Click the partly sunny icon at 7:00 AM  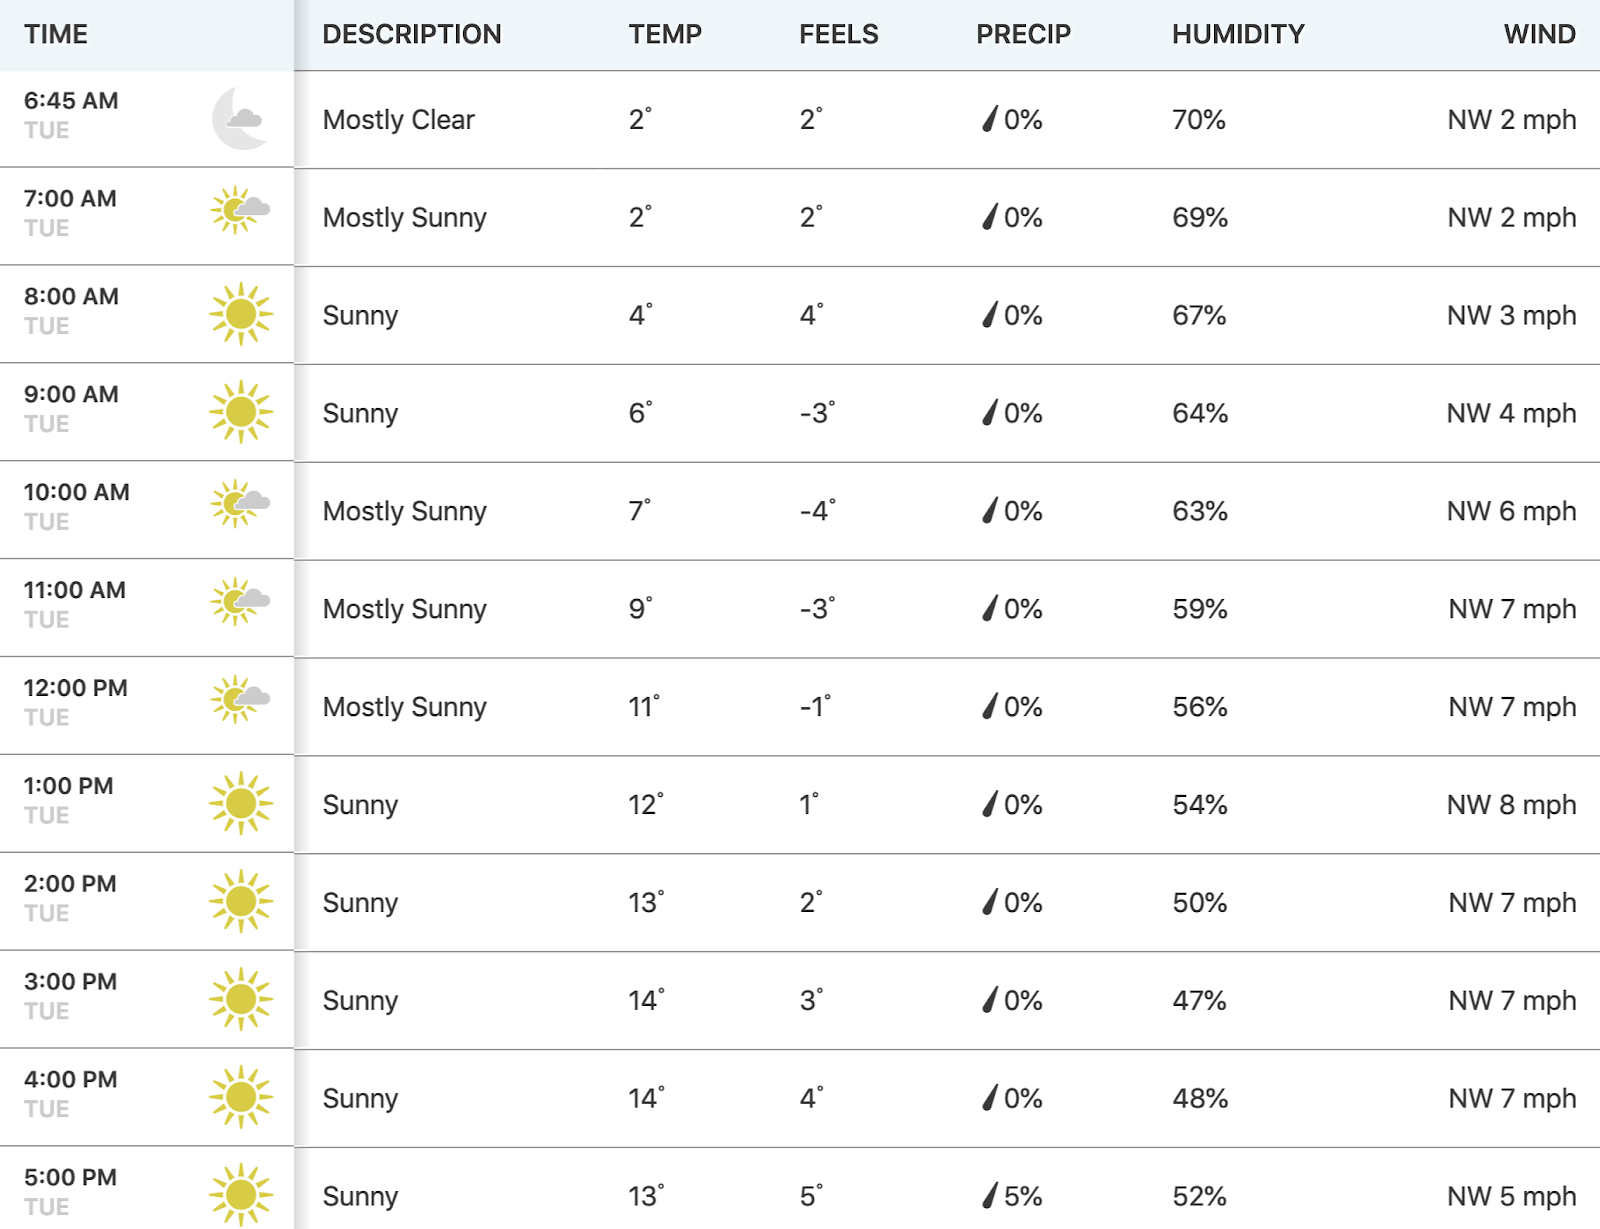pos(240,210)
